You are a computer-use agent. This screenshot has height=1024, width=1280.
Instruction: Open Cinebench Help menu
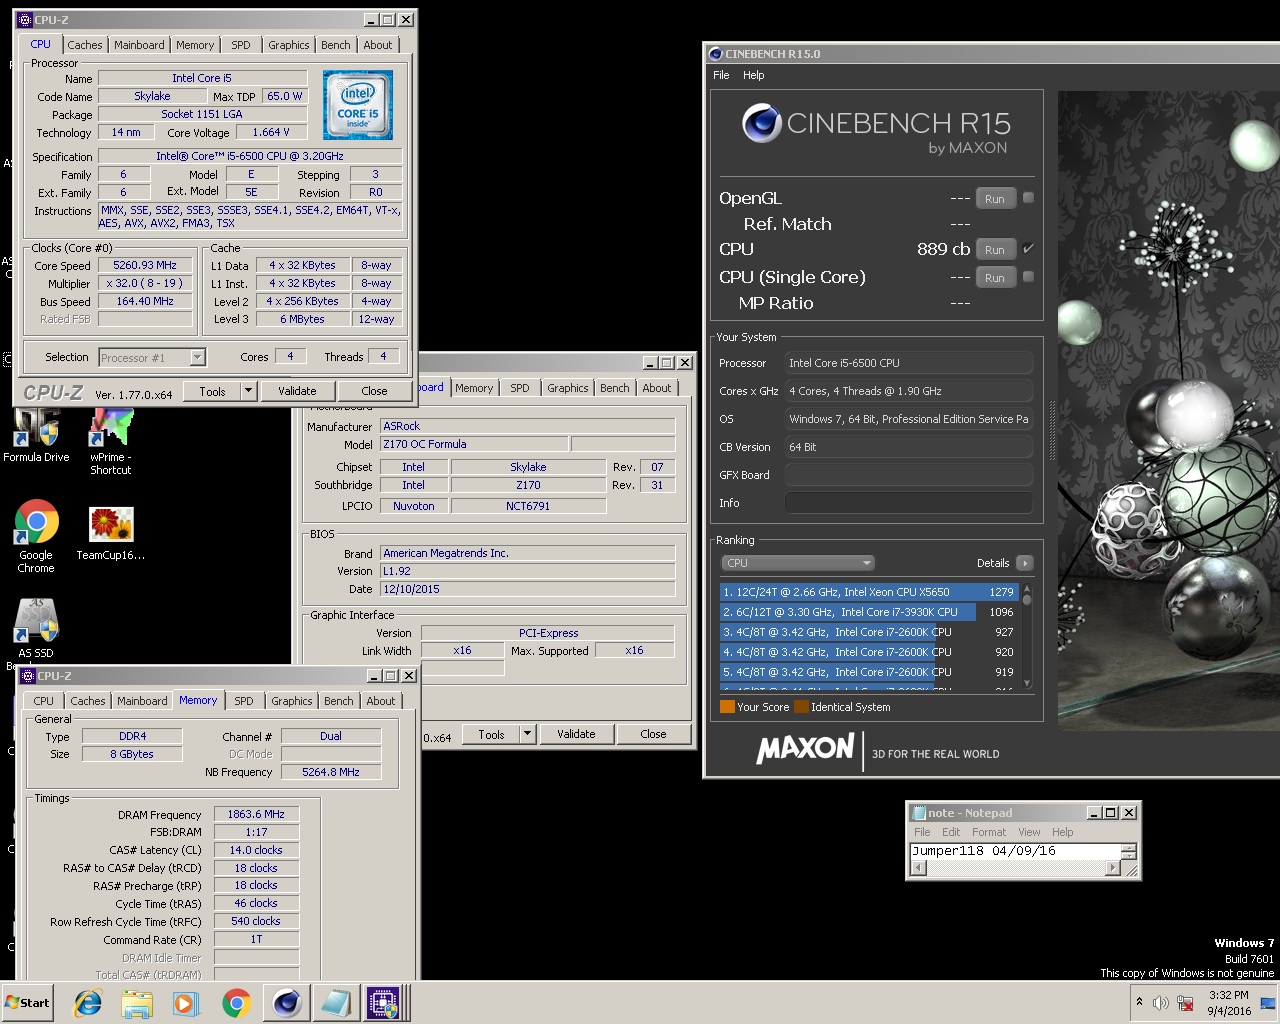point(754,75)
